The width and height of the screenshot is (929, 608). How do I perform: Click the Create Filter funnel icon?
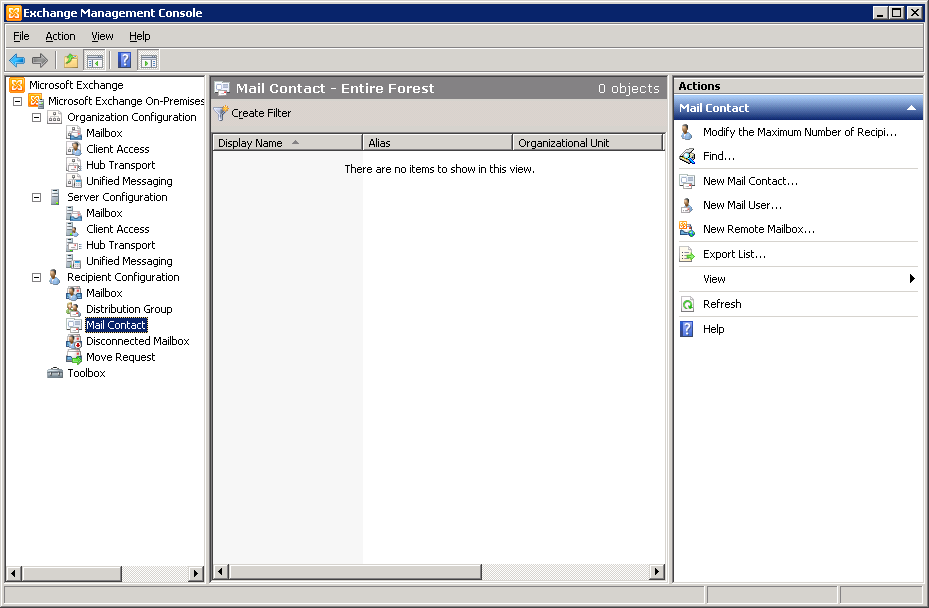tap(221, 113)
